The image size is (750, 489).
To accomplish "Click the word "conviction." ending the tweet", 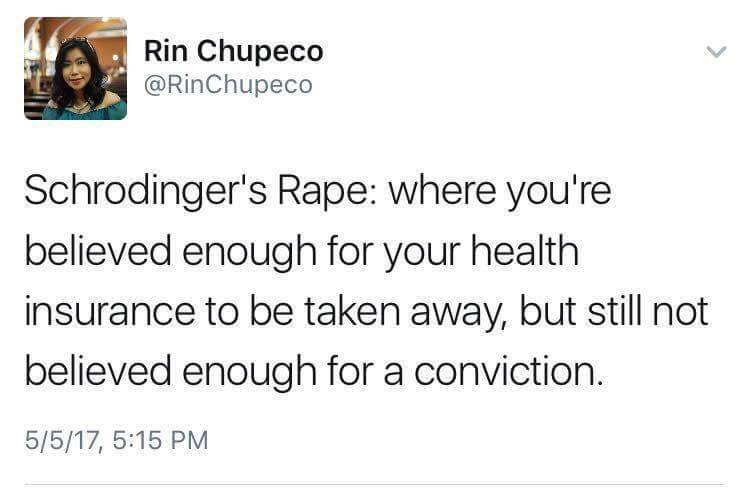I will coord(508,371).
